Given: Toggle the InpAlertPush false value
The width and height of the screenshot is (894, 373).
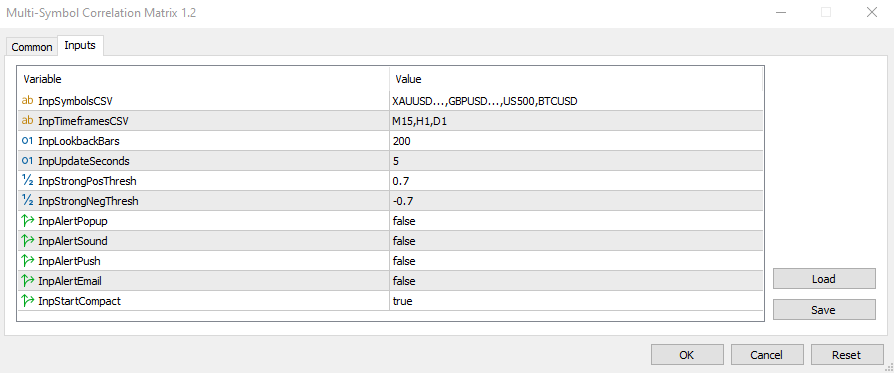Looking at the screenshot, I should point(576,261).
